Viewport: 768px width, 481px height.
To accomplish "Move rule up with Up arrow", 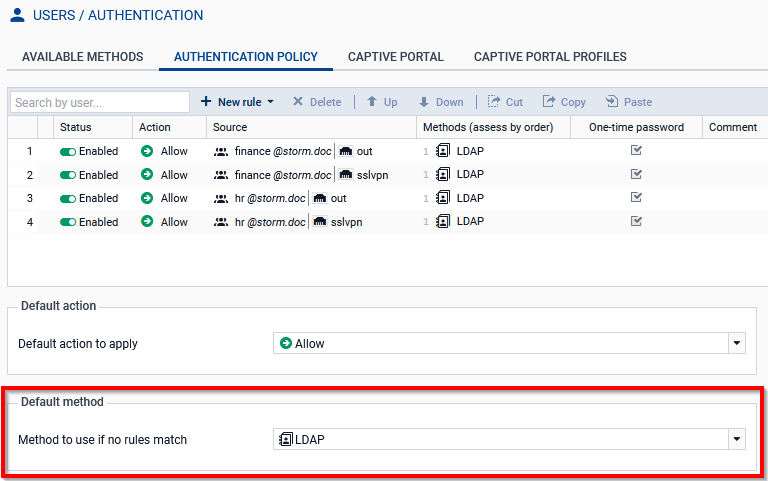I will click(x=372, y=102).
